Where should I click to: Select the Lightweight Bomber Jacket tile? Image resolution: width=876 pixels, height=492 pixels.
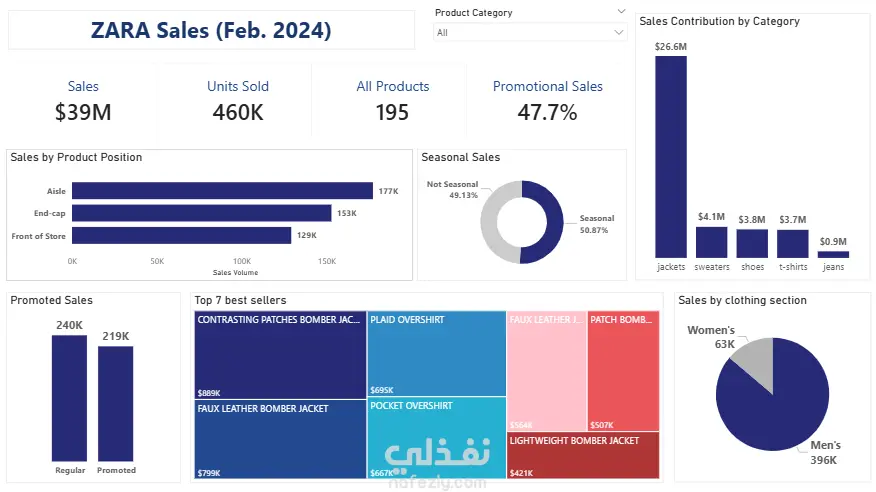[582, 455]
